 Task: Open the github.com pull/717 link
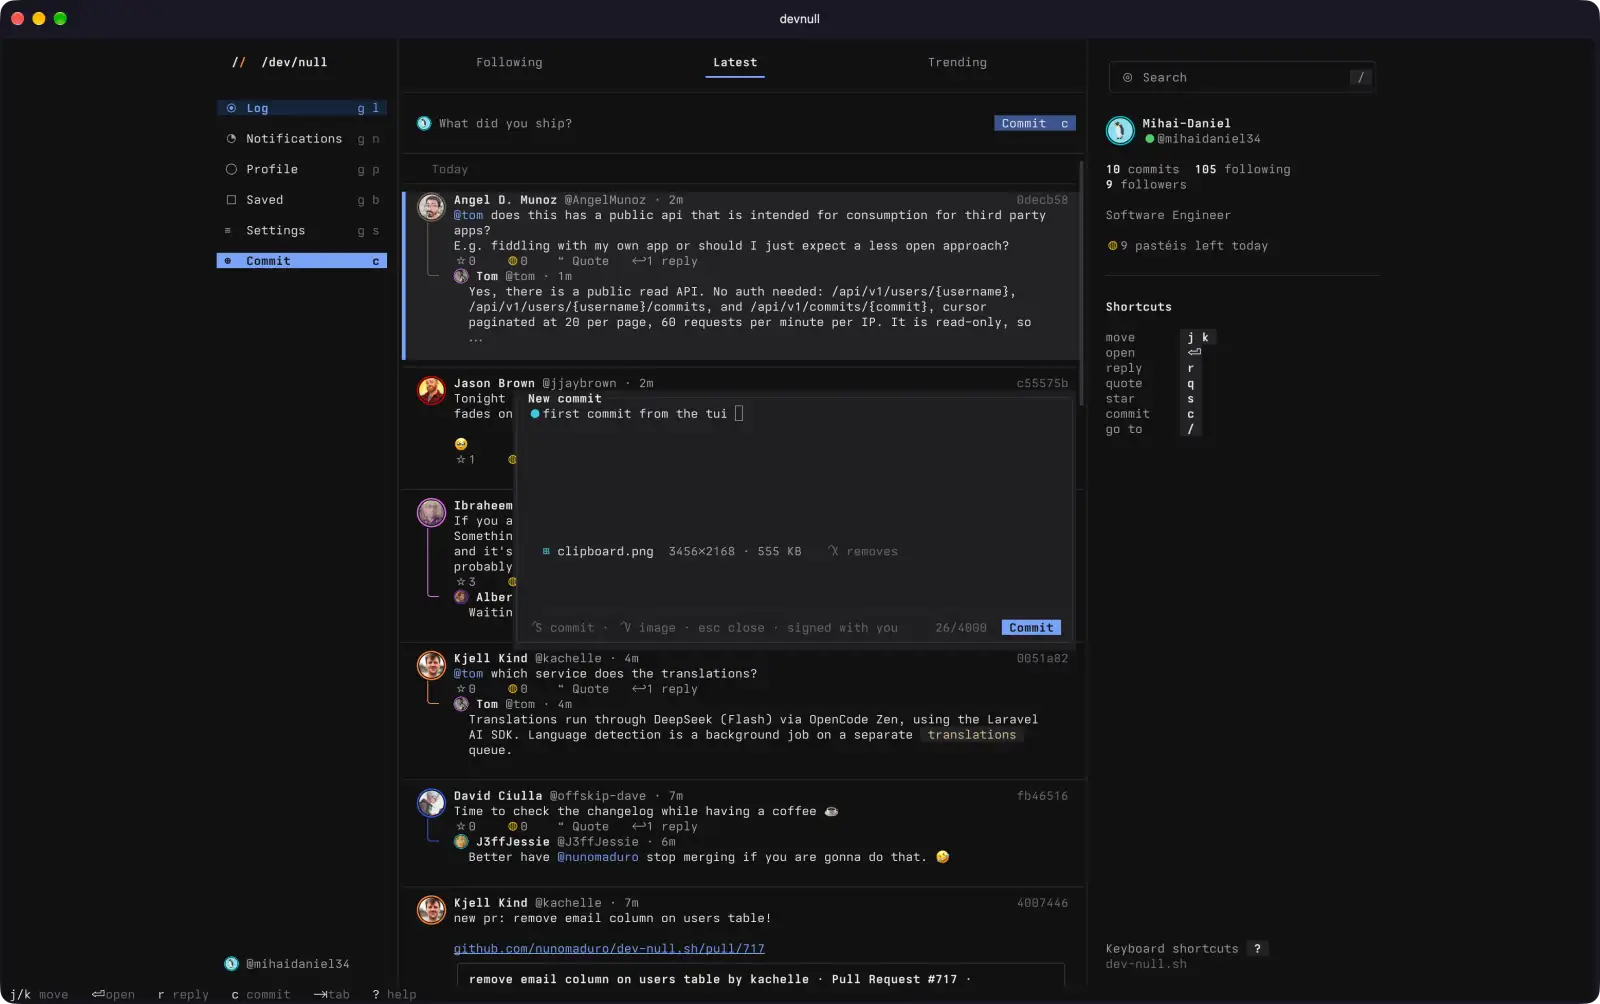tap(609, 949)
